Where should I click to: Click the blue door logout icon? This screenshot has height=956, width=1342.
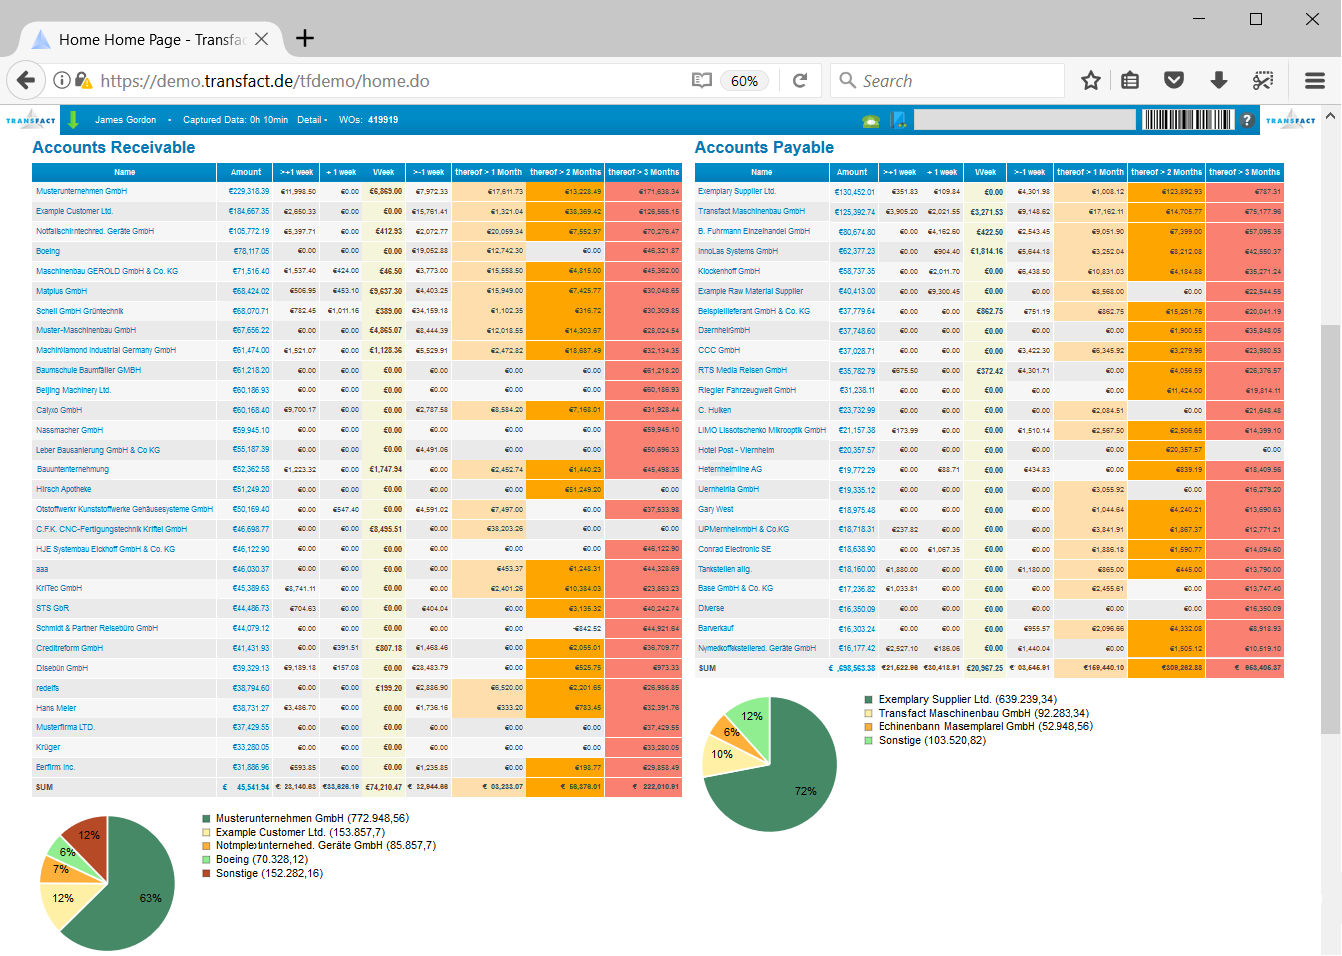point(898,120)
